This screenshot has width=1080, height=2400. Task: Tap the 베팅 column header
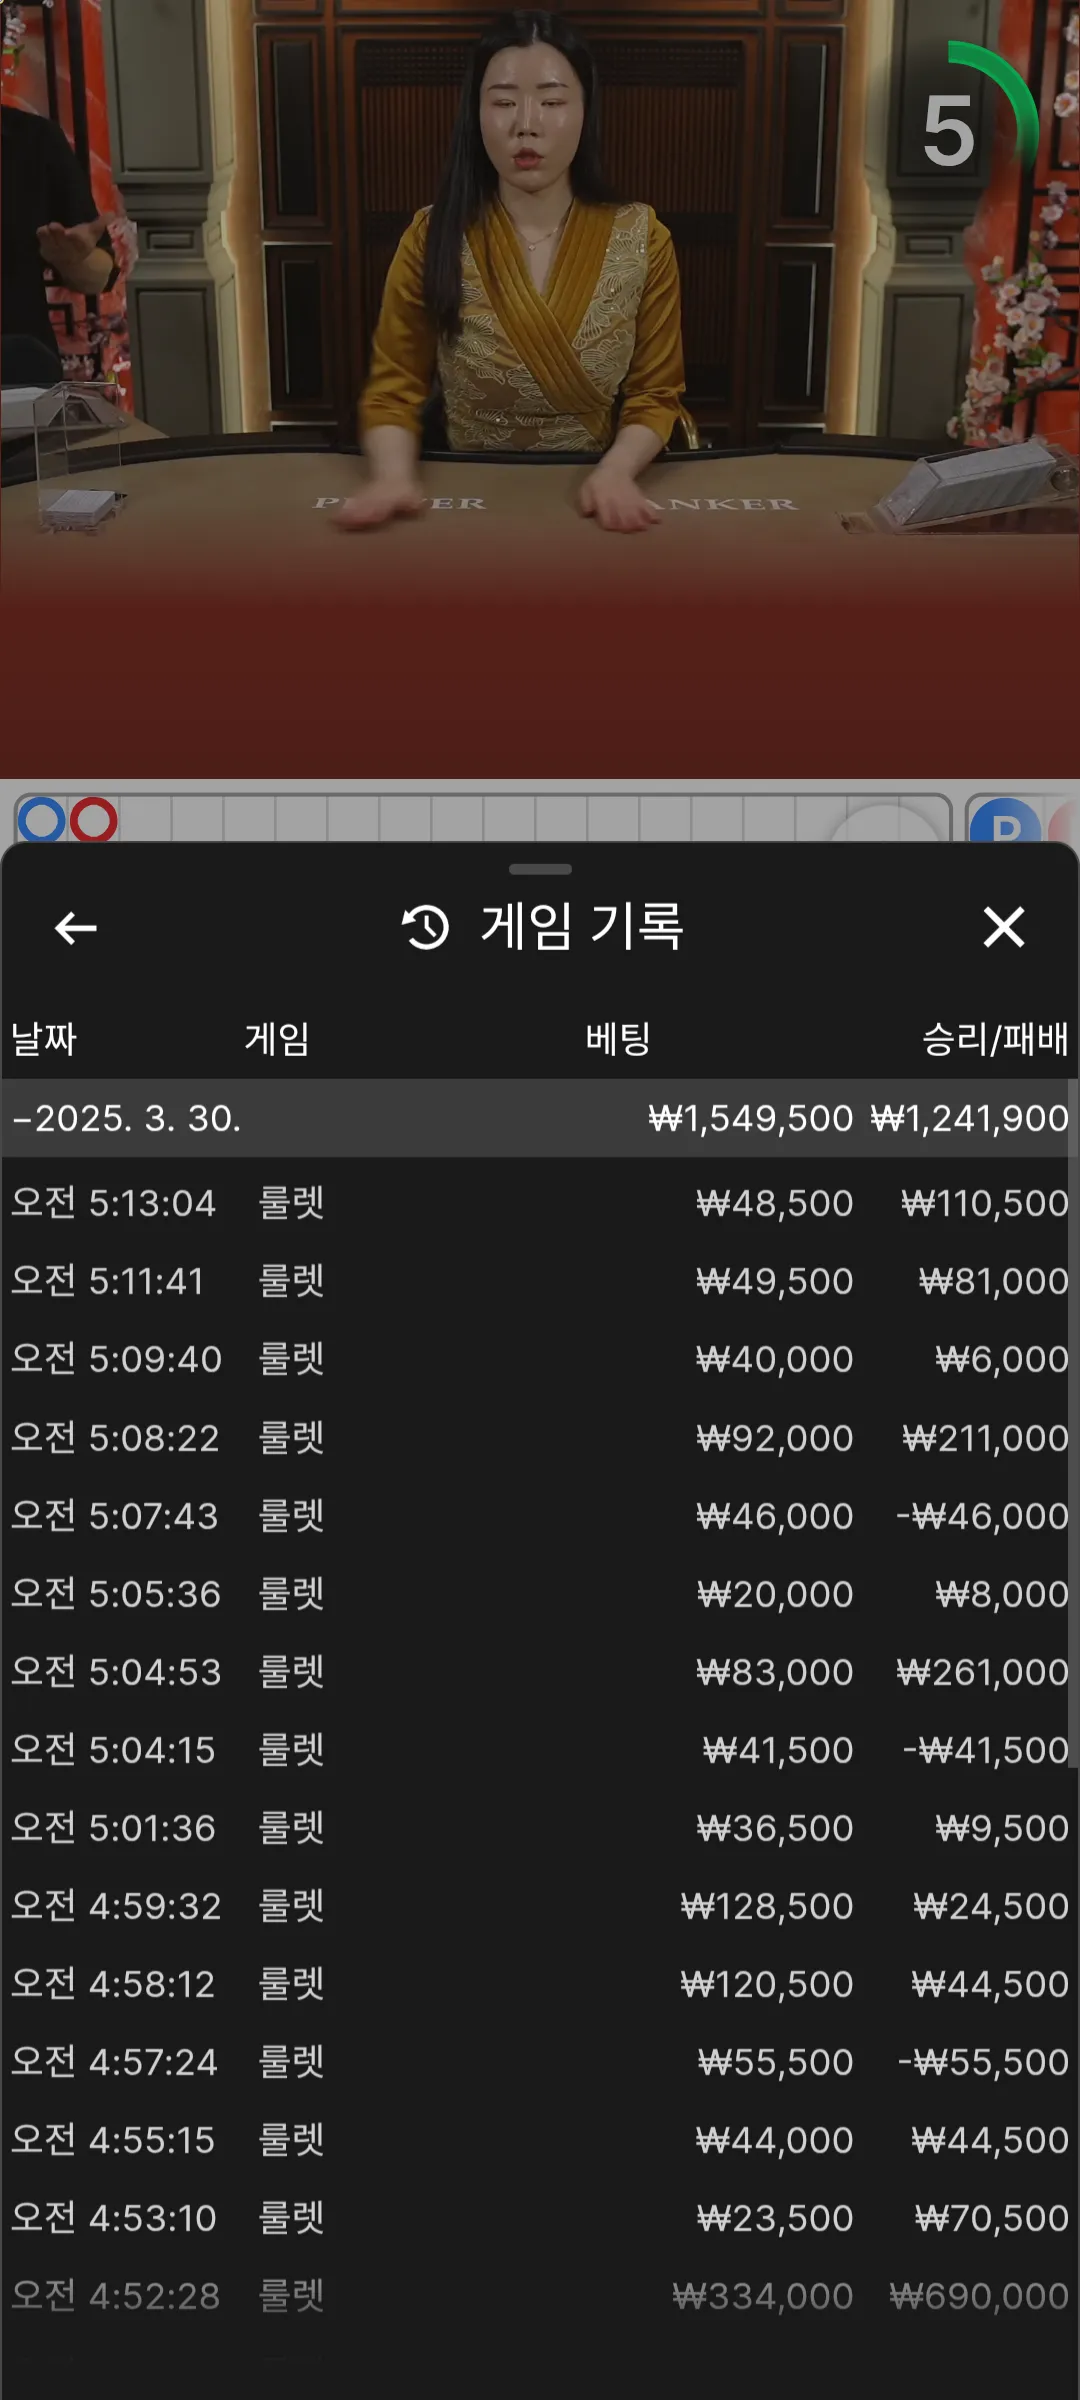618,1039
